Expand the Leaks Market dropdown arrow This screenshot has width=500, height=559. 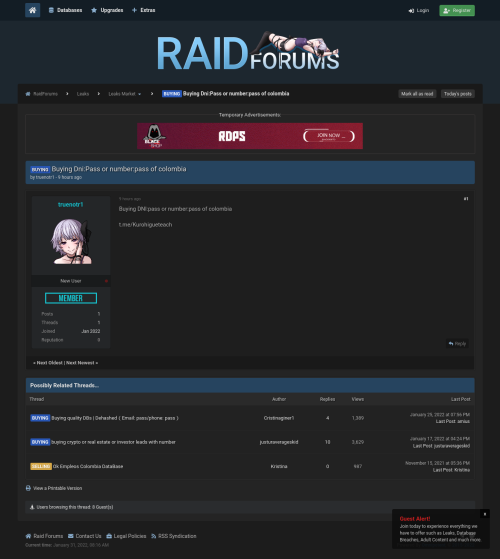[x=139, y=94]
